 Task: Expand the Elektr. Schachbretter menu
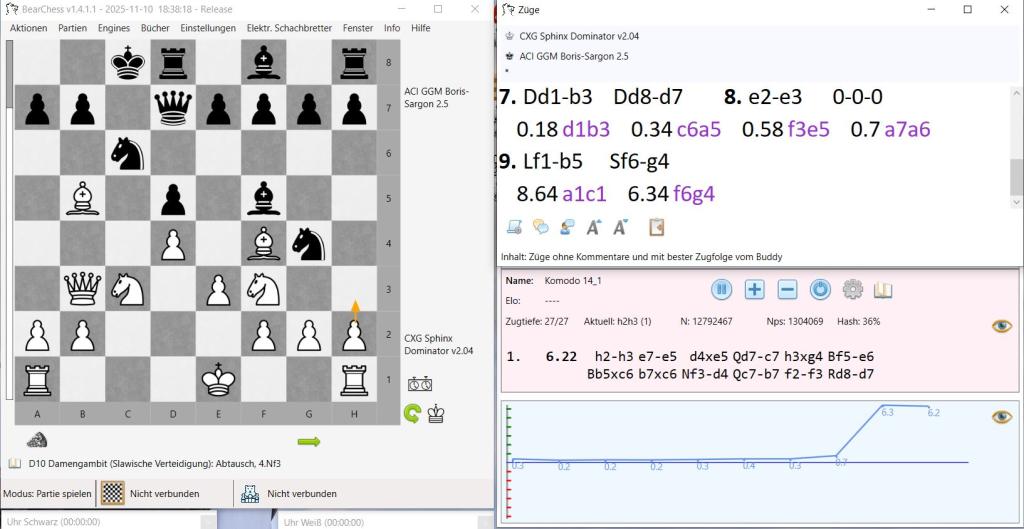(289, 28)
